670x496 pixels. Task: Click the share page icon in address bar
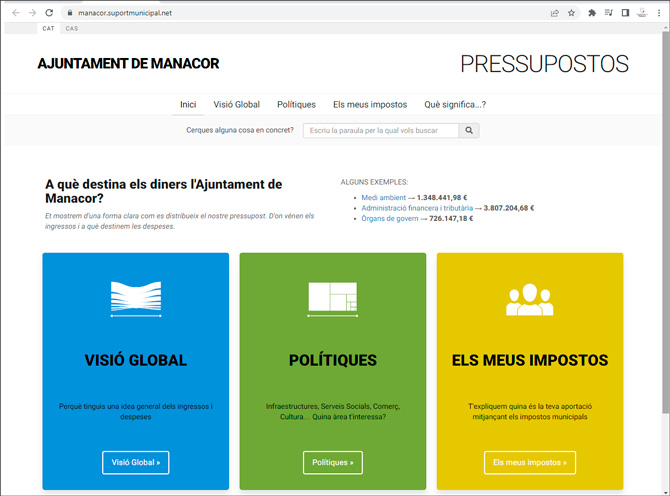coord(554,13)
